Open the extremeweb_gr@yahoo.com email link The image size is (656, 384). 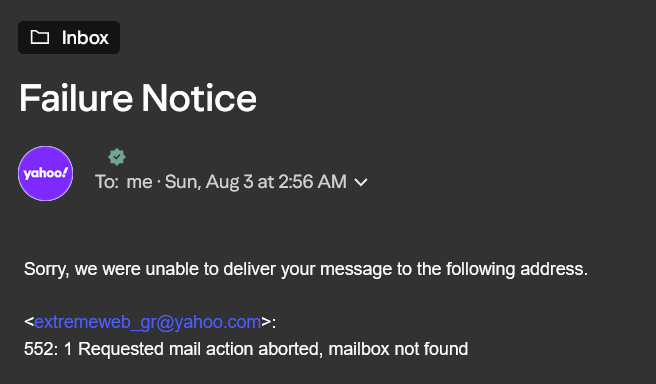click(x=148, y=322)
